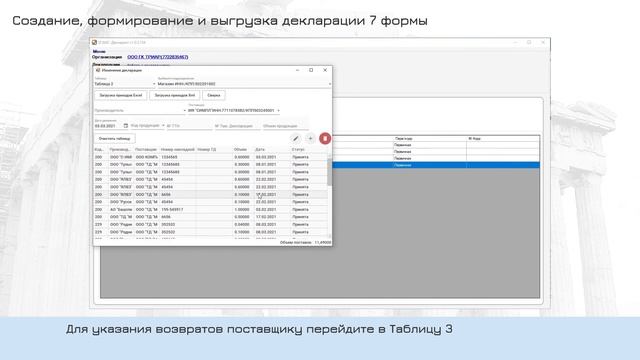The height and width of the screenshot is (360, 640).
Task: Click the 'Объем продукции' input field
Action: (285, 126)
